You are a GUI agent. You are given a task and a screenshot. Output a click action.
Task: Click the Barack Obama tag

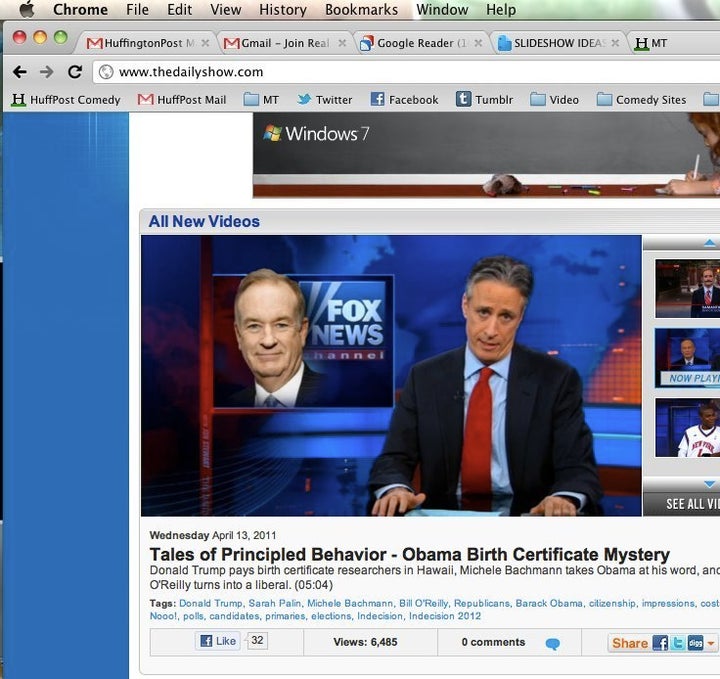click(549, 603)
